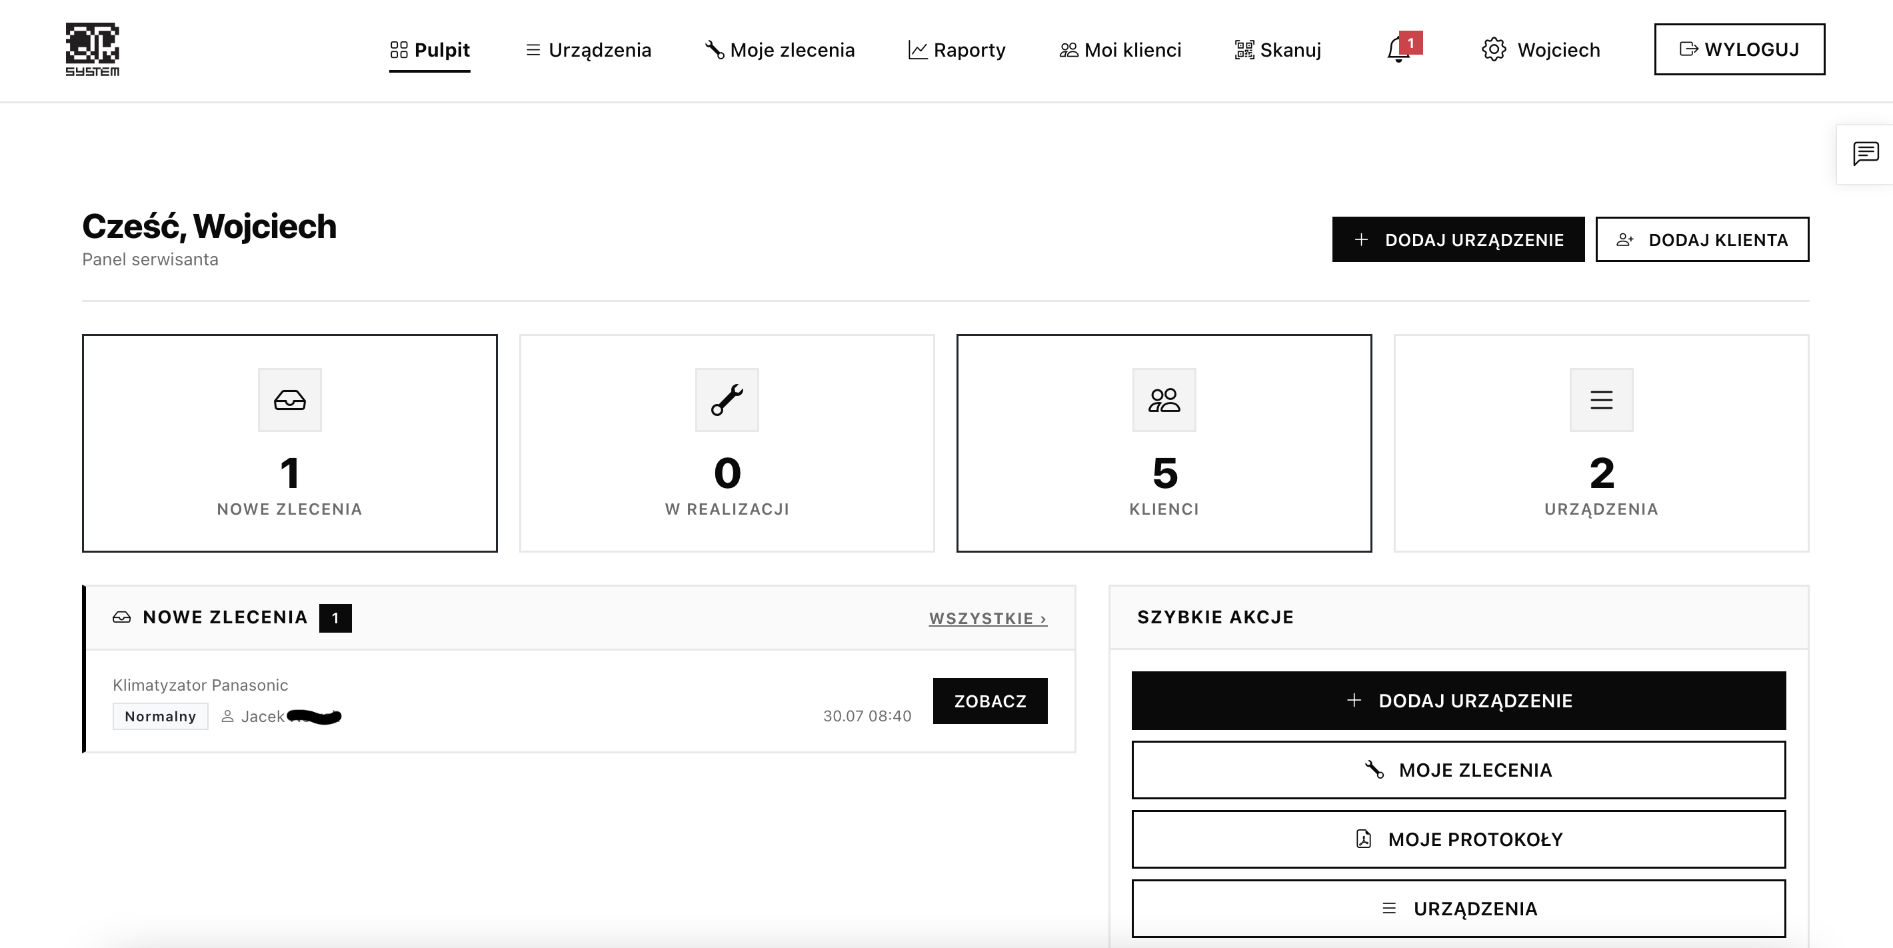Viewport: 1893px width, 948px height.
Task: Click the Panel serwisanta subtitle
Action: 150,259
